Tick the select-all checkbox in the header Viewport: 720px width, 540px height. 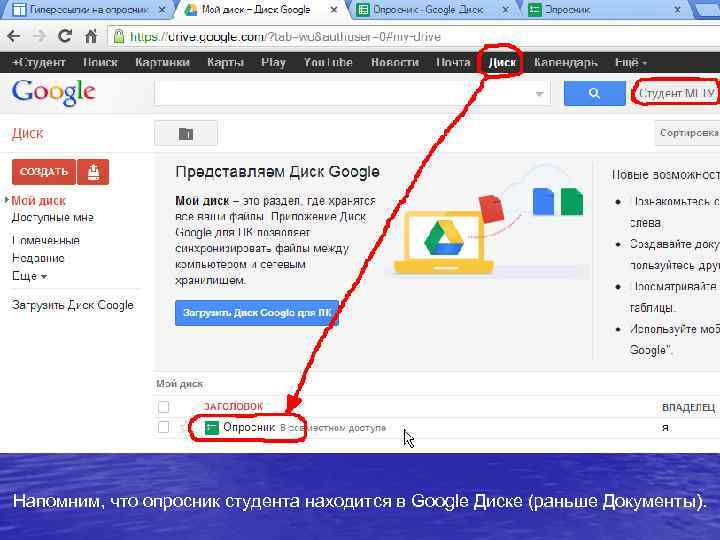click(163, 407)
